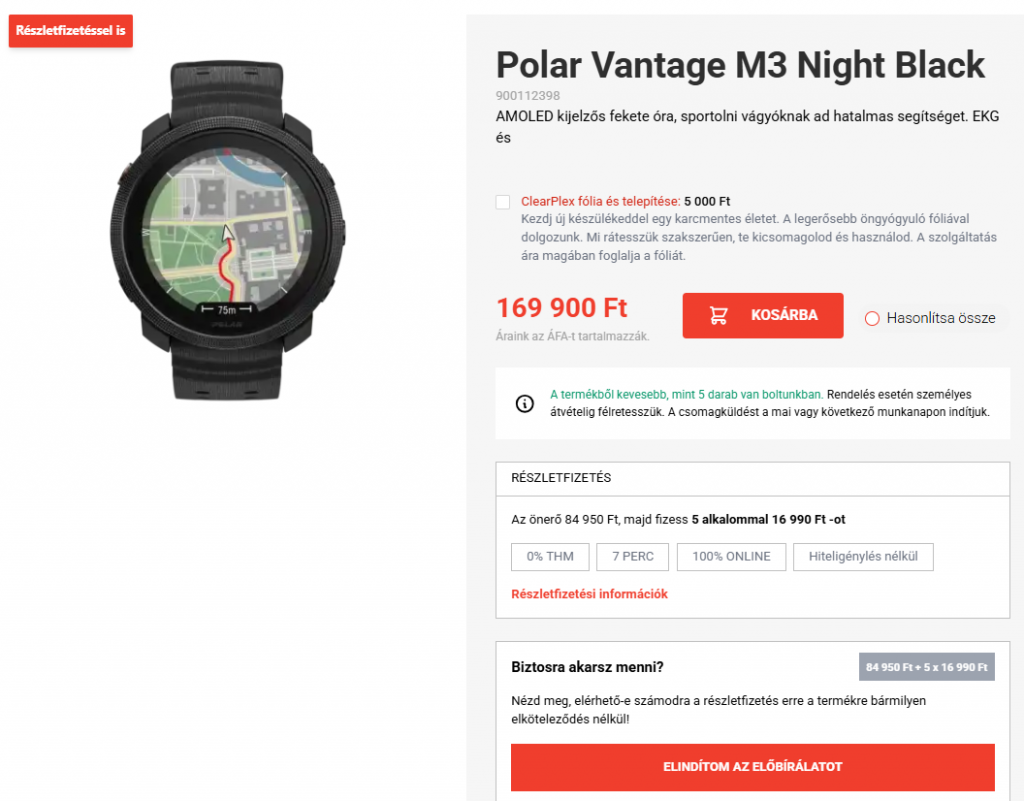Click the grey 84 950 Ft installment badge
The image size is (1024, 801).
pos(927,667)
